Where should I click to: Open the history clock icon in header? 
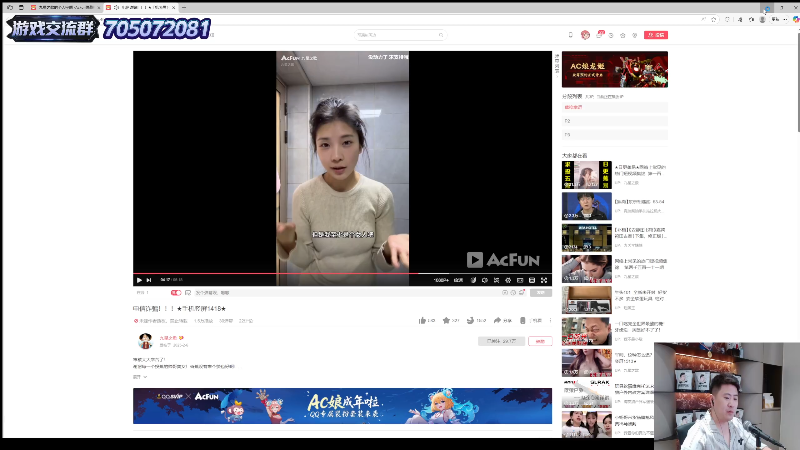(611, 35)
